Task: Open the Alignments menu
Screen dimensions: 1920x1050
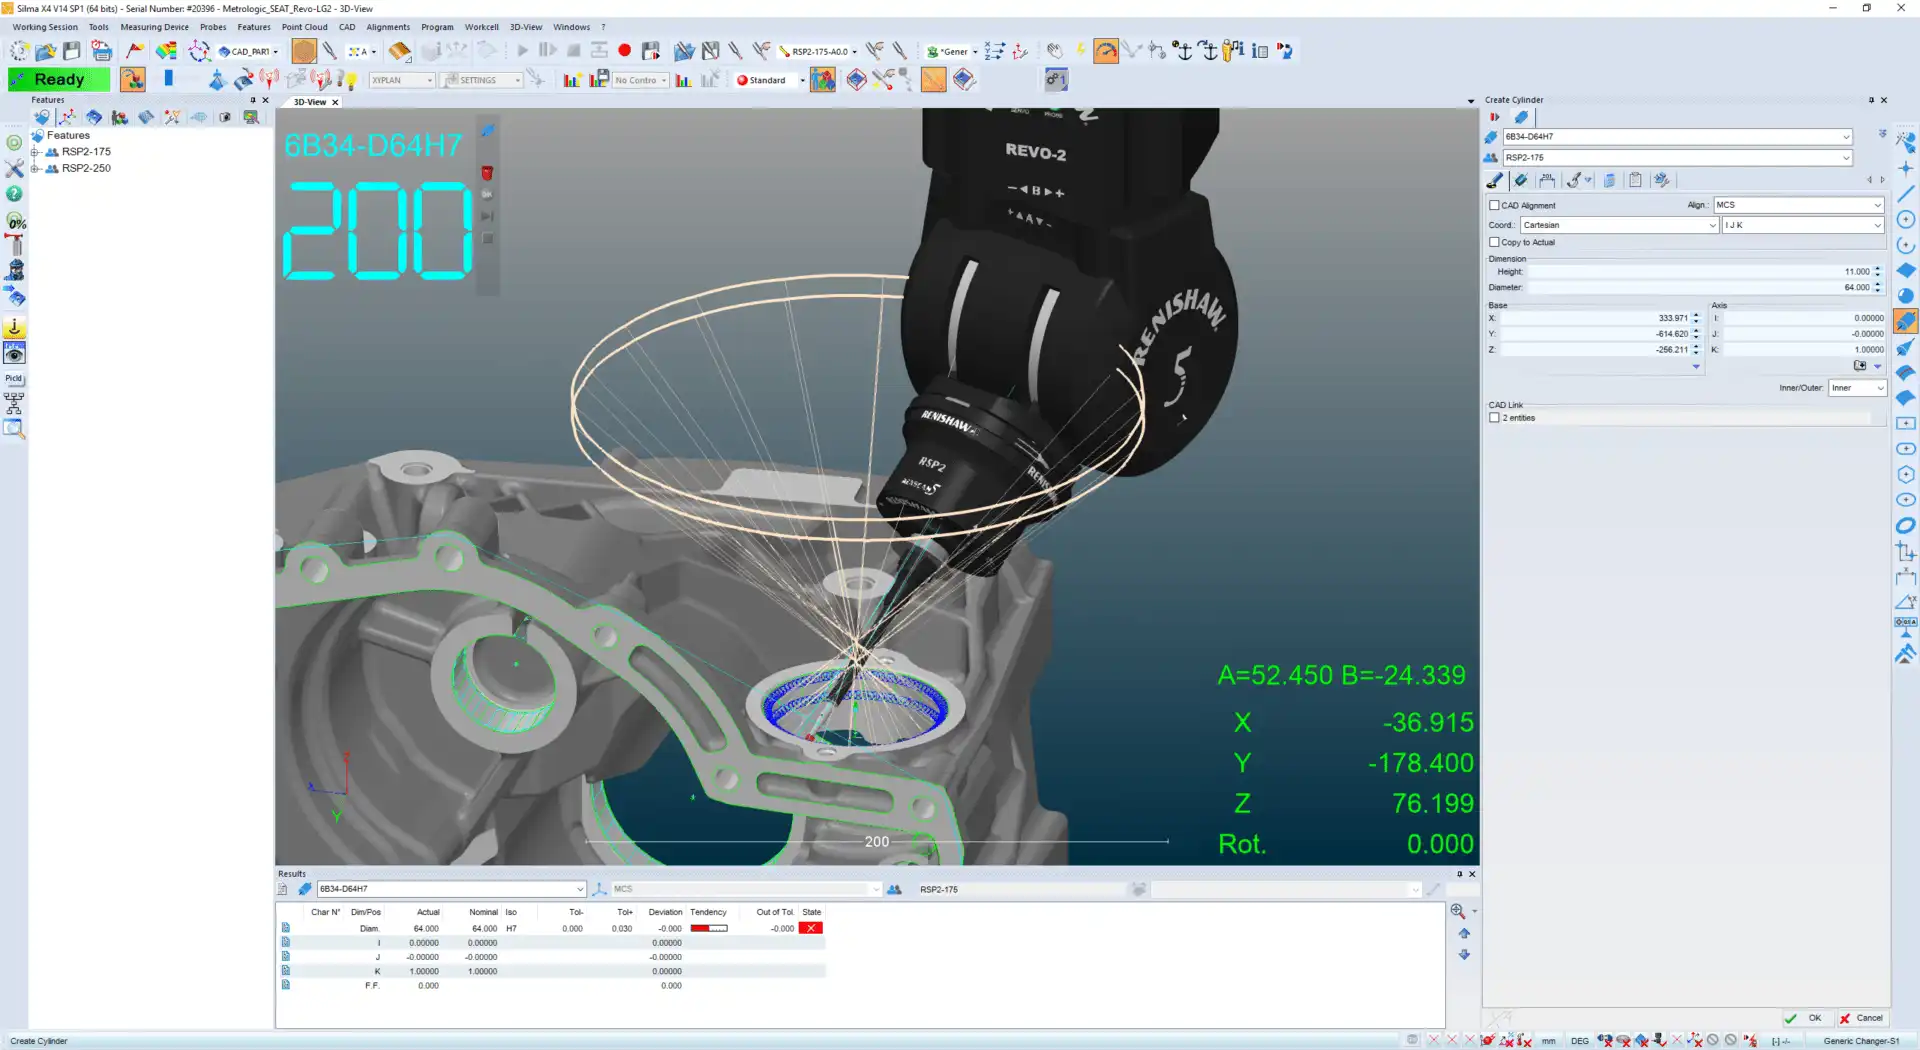Action: [387, 27]
